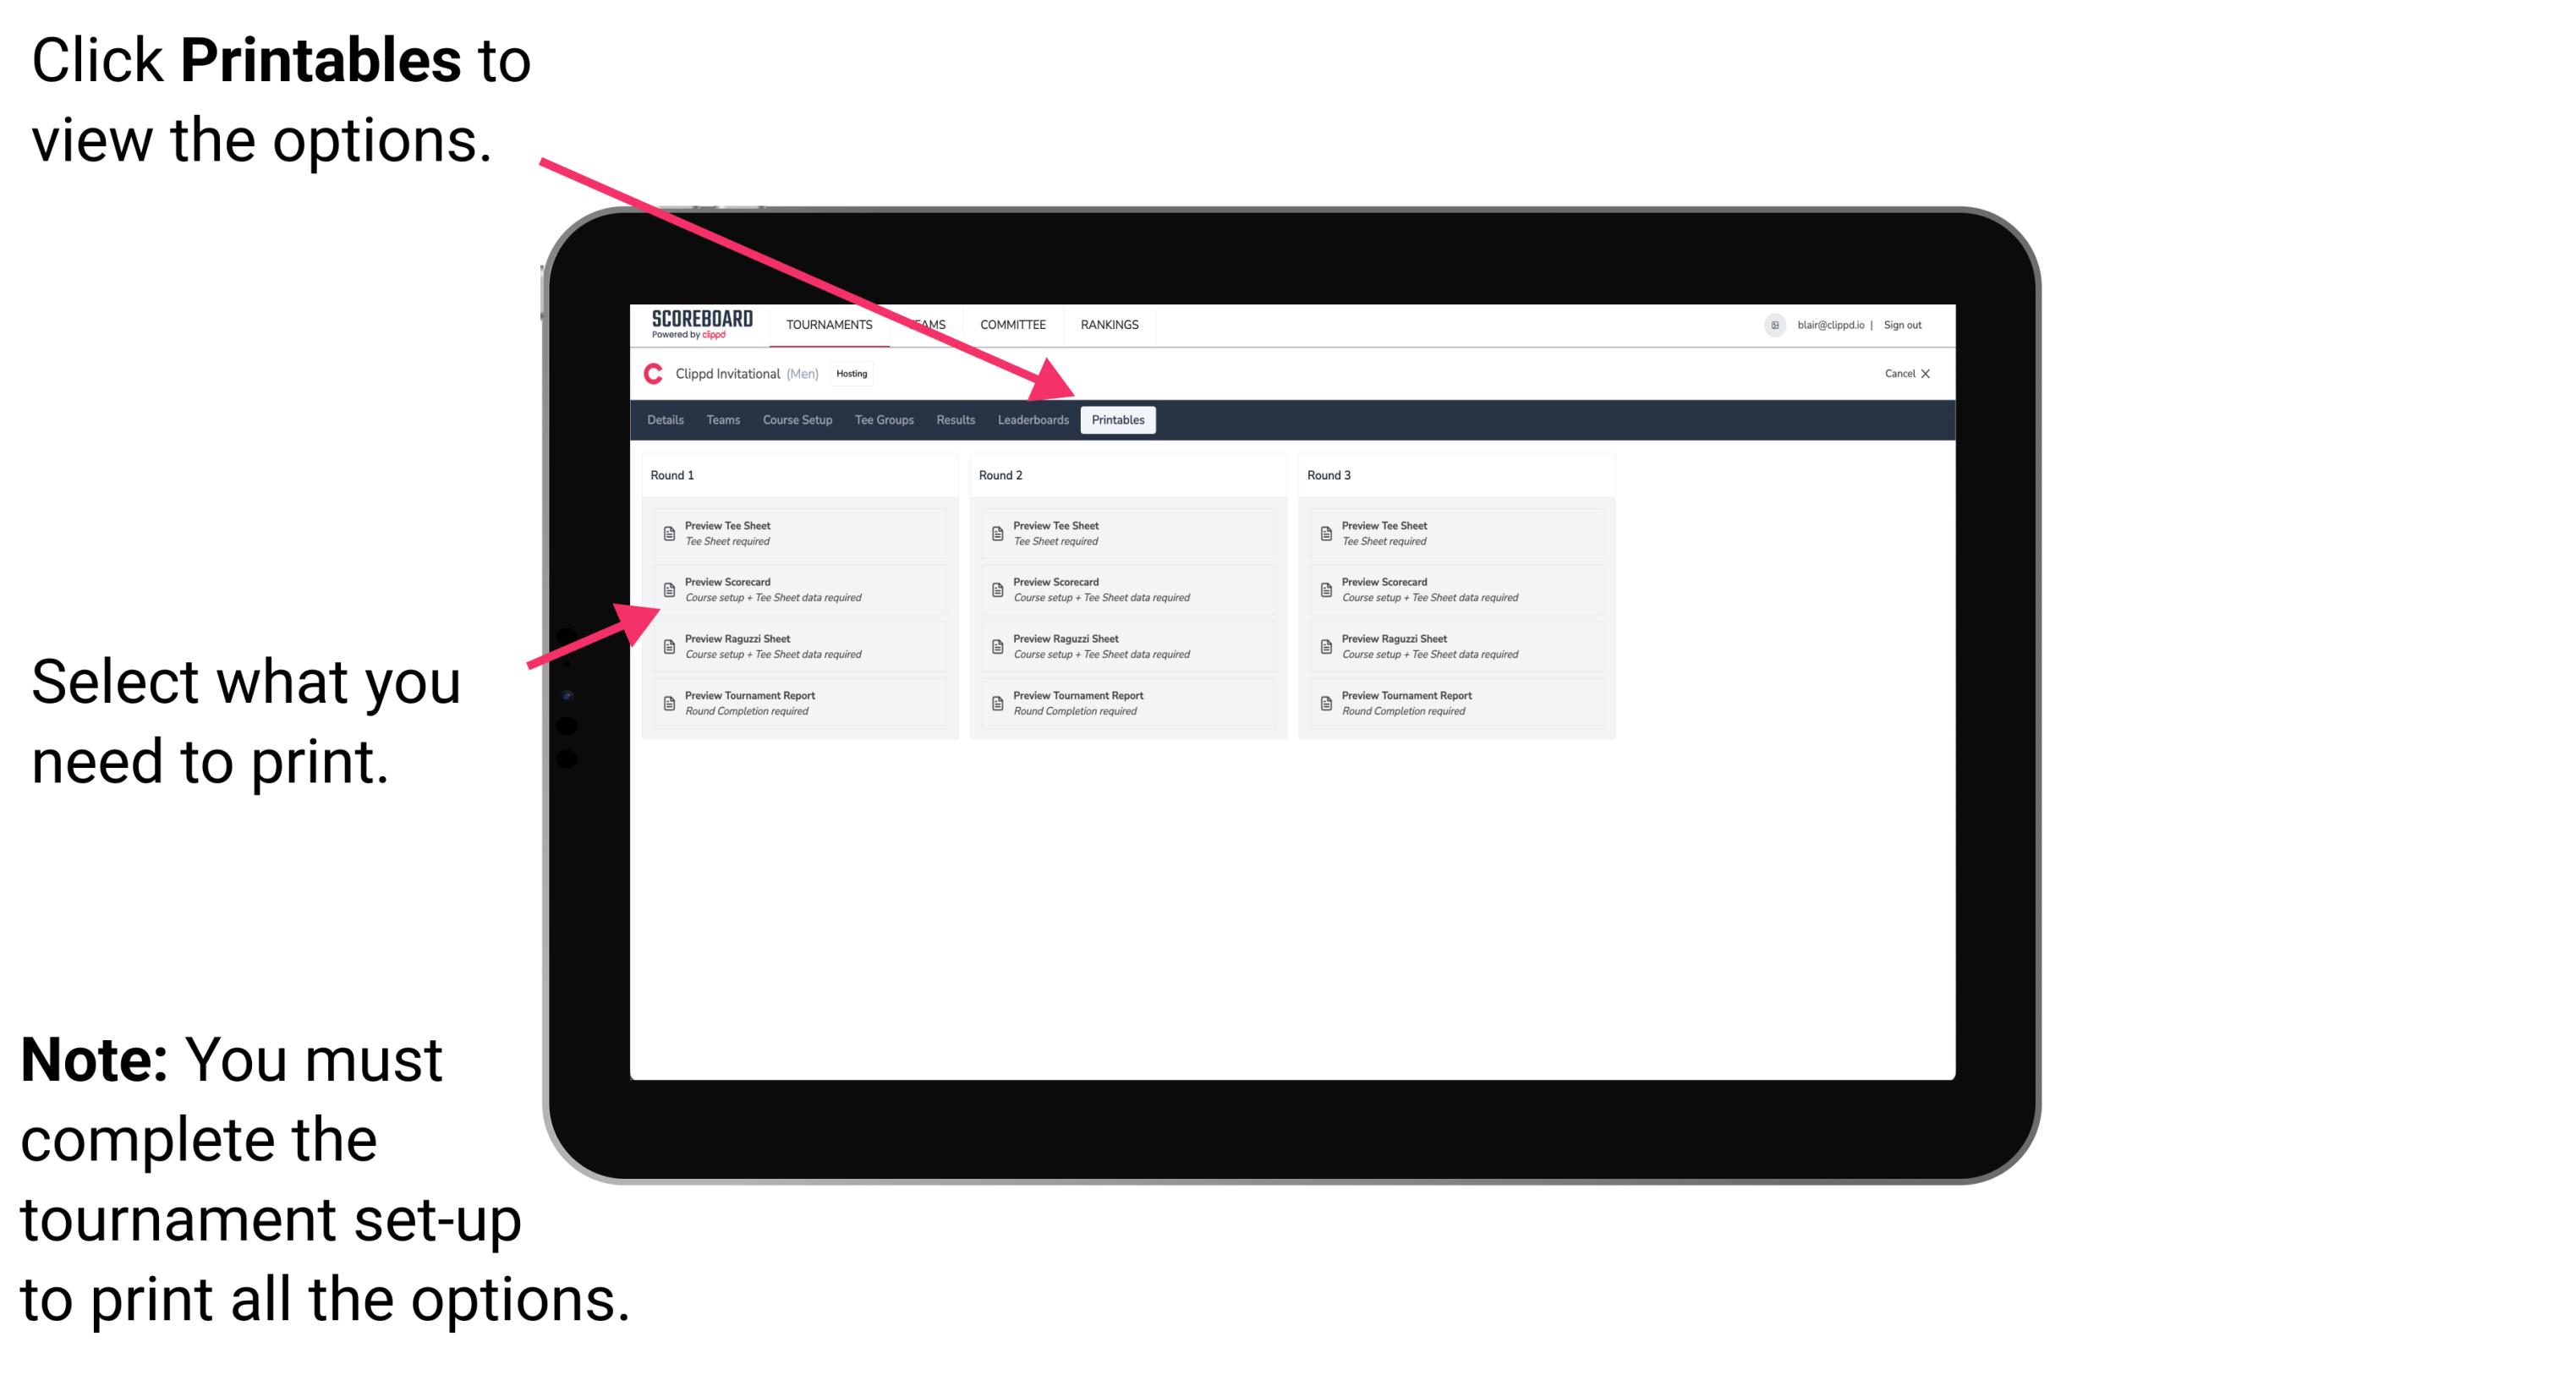Click the Printables tab

point(1115,420)
